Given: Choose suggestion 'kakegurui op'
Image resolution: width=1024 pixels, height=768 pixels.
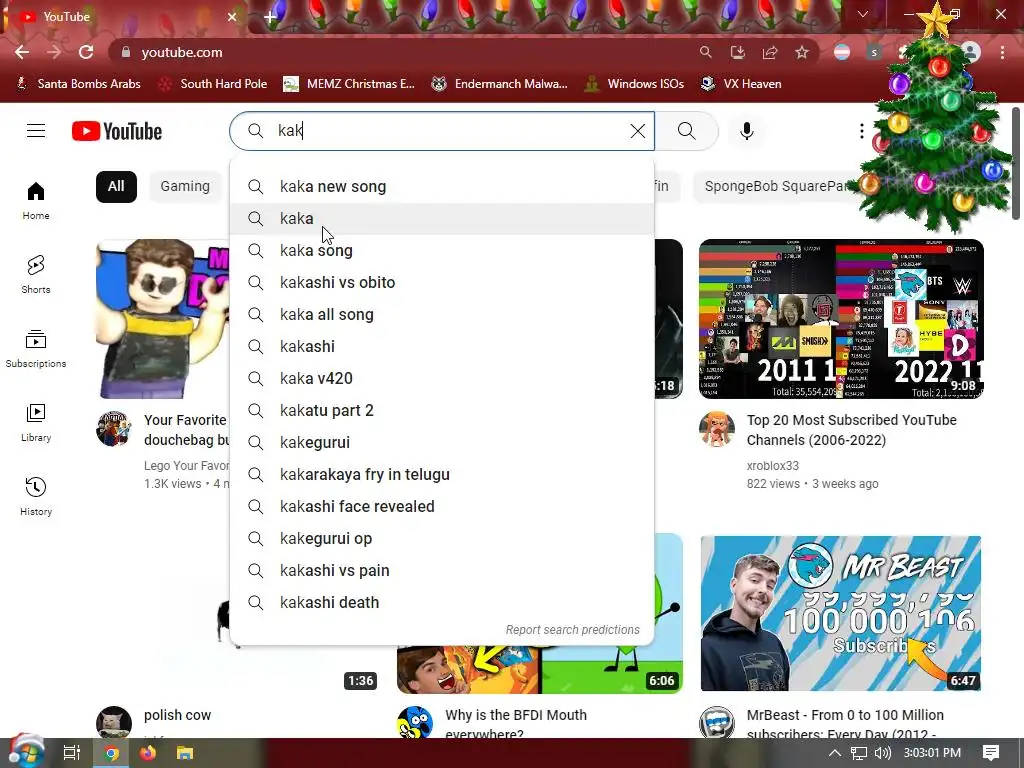Looking at the screenshot, I should click(x=442, y=539).
